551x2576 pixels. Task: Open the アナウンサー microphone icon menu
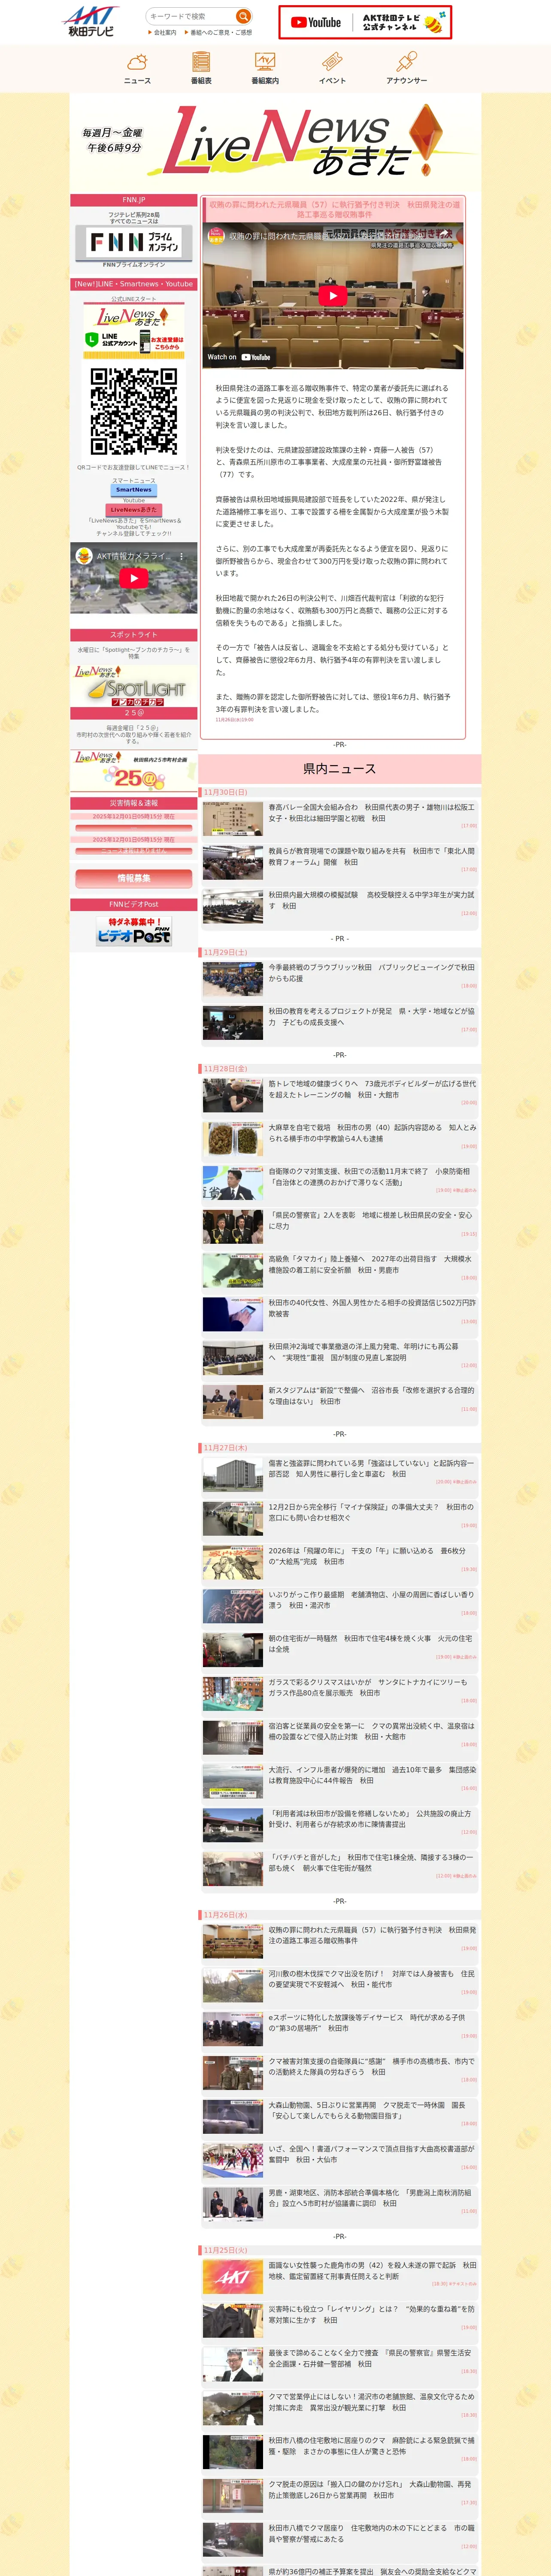tap(406, 68)
